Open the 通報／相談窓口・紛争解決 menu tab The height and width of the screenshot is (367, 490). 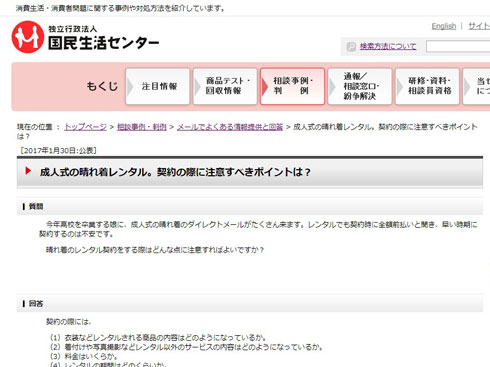[x=360, y=86]
